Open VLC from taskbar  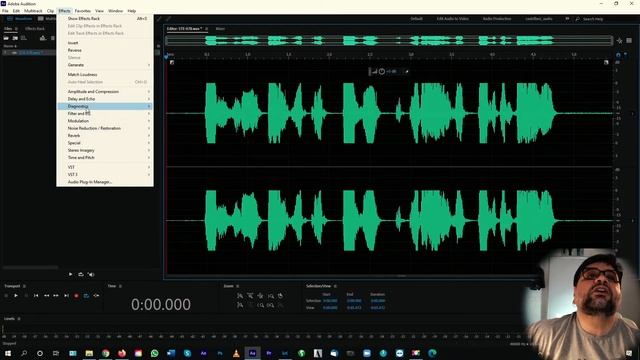(236, 353)
